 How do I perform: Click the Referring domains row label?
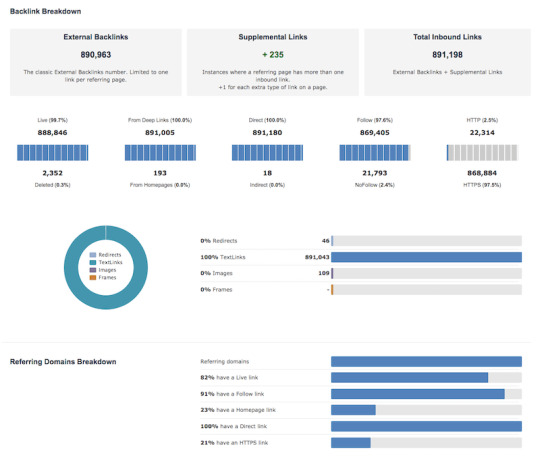coord(225,361)
